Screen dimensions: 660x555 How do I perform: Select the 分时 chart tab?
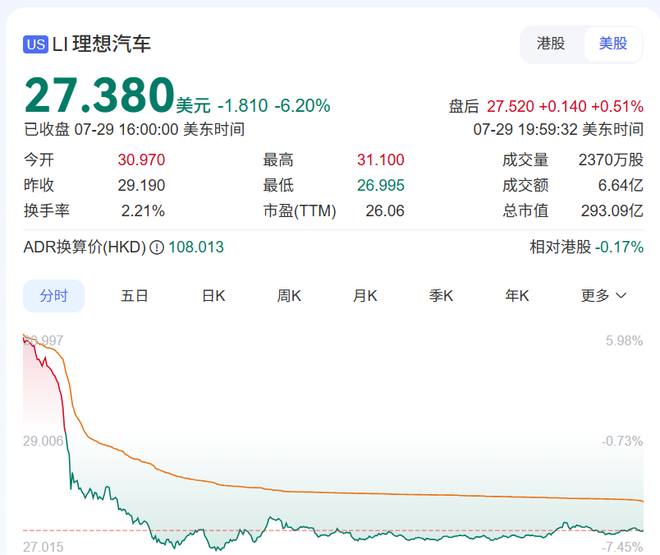pos(54,296)
